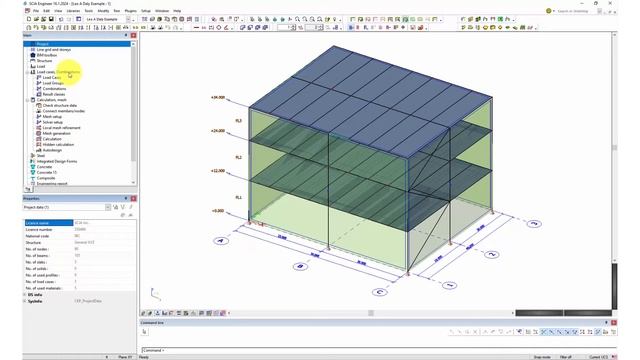Click the New project icon in toolbar
640x360 pixels.
[x=29, y=19]
